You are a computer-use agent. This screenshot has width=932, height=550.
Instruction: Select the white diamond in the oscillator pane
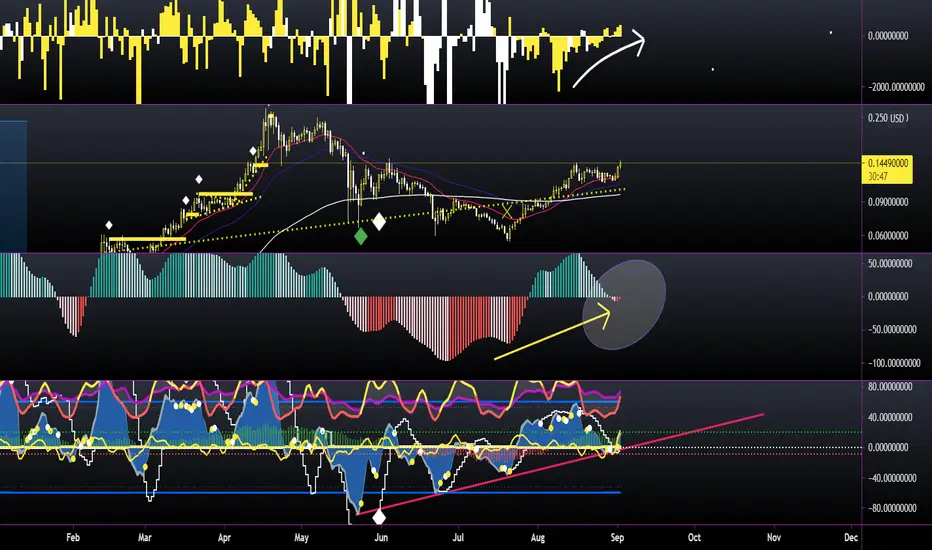click(x=379, y=517)
